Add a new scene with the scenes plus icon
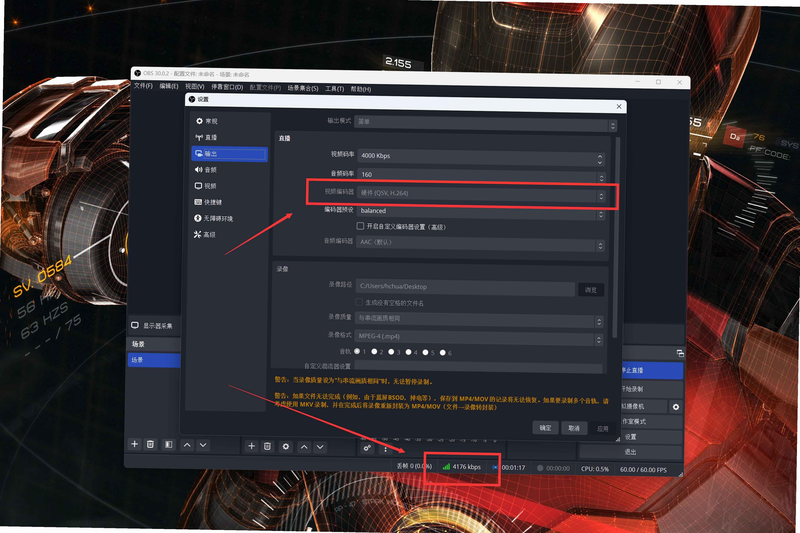Screen dimensions: 800x533 click(x=135, y=444)
